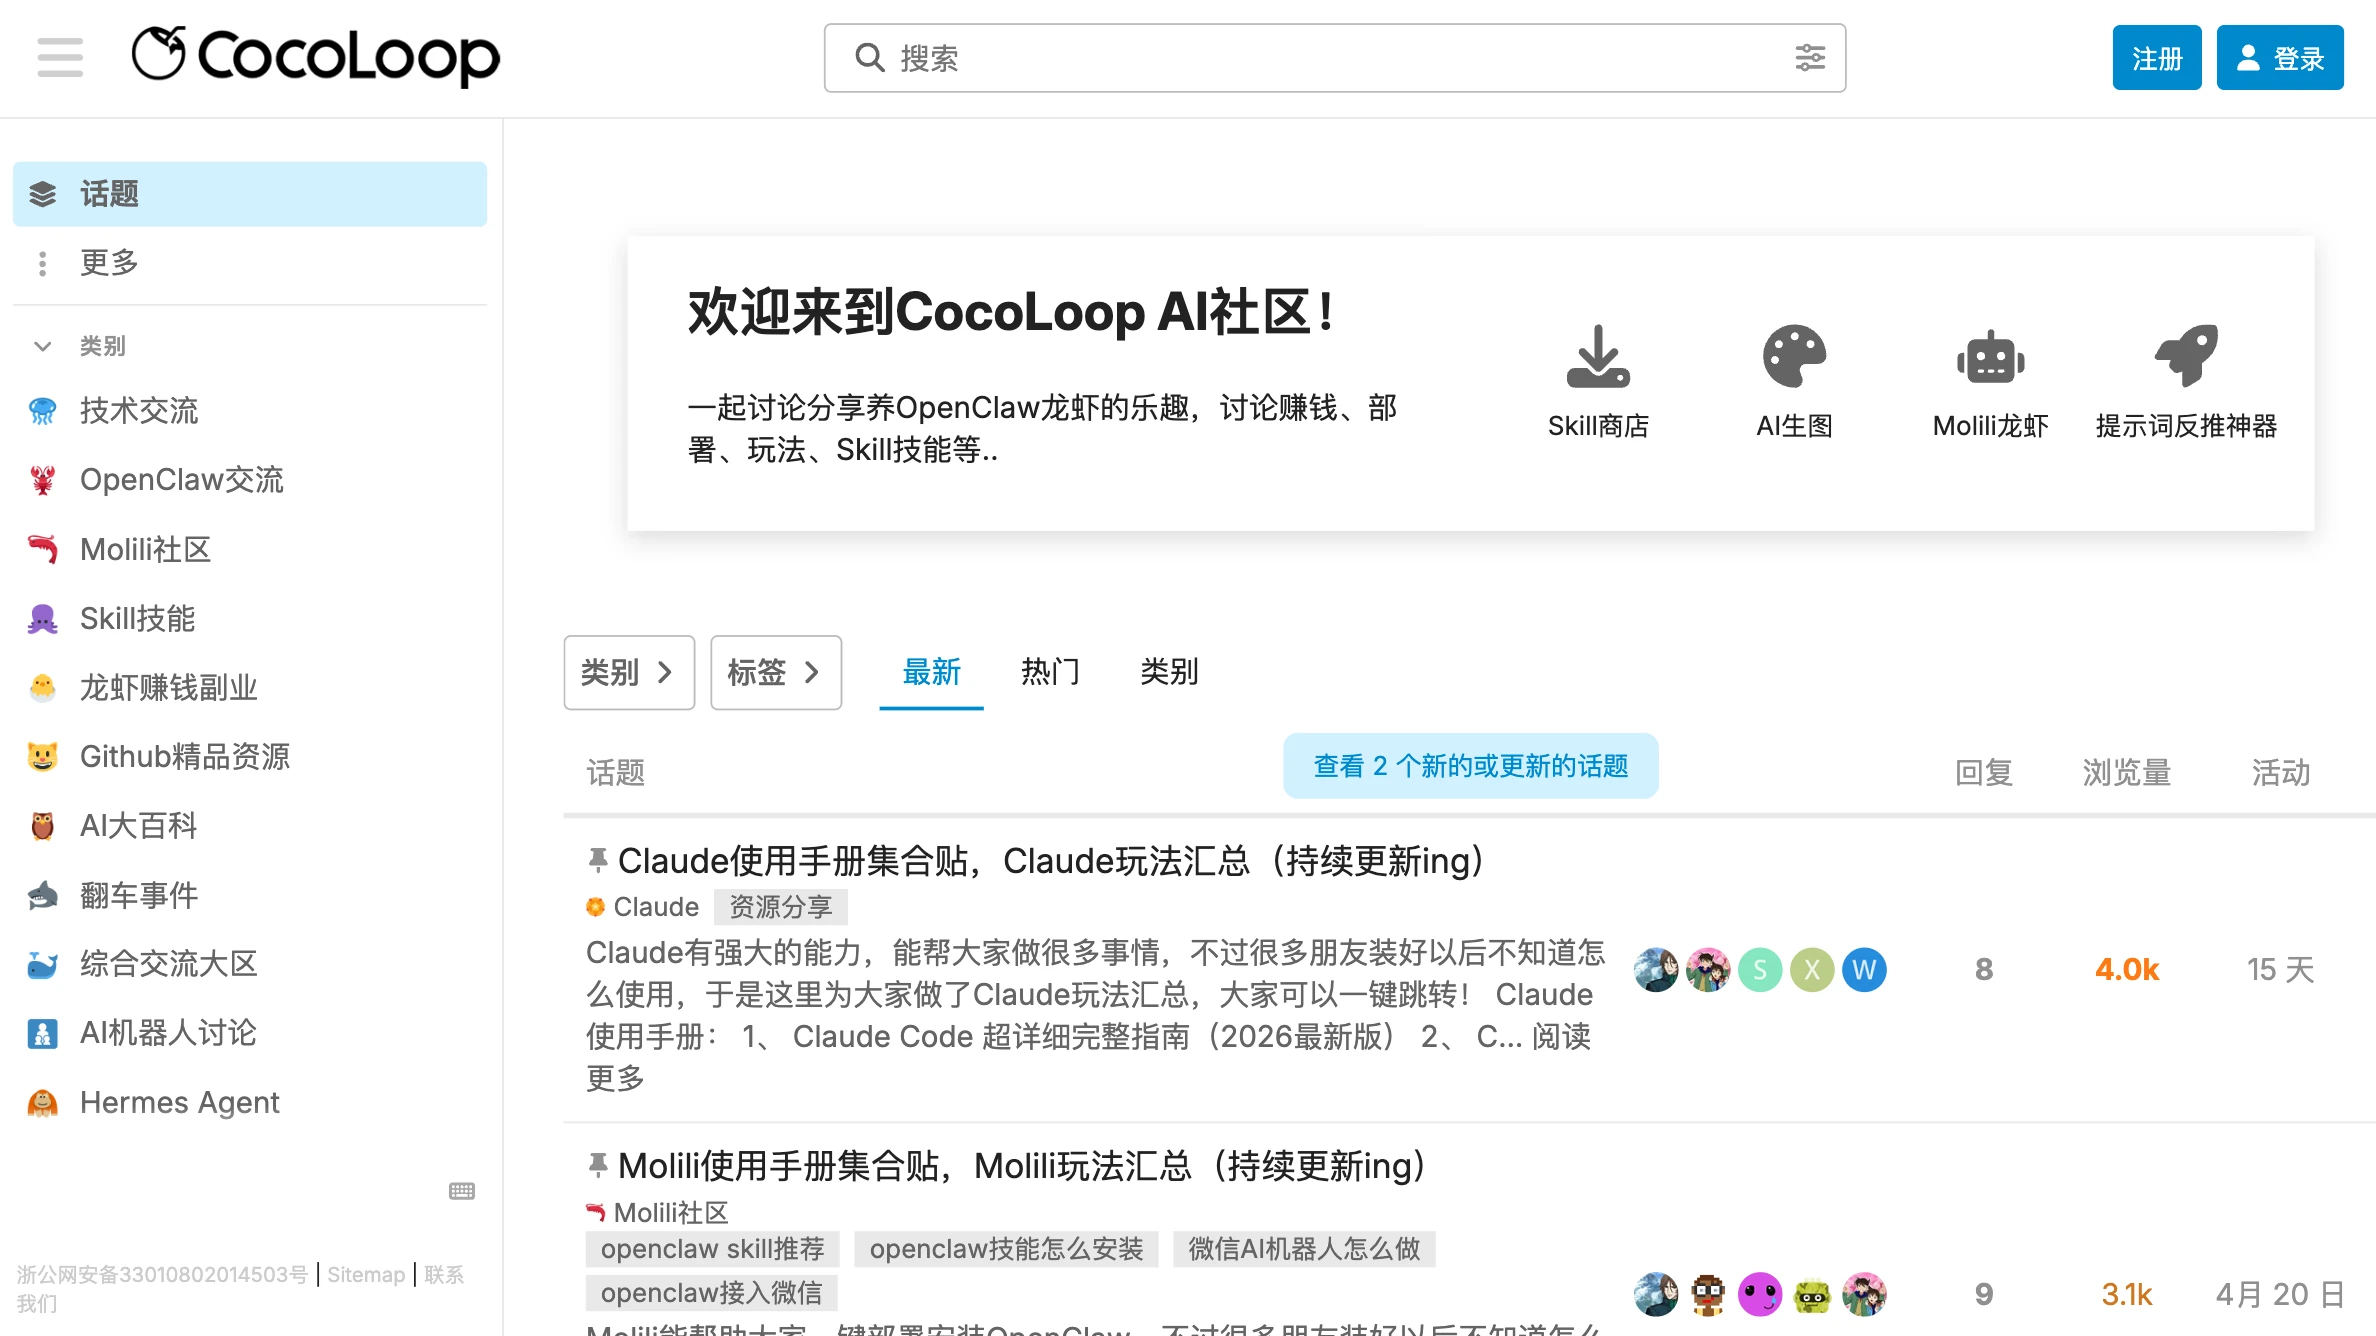This screenshot has width=2376, height=1336.
Task: Open the Molili龙虾 robot icon
Action: (x=1990, y=356)
